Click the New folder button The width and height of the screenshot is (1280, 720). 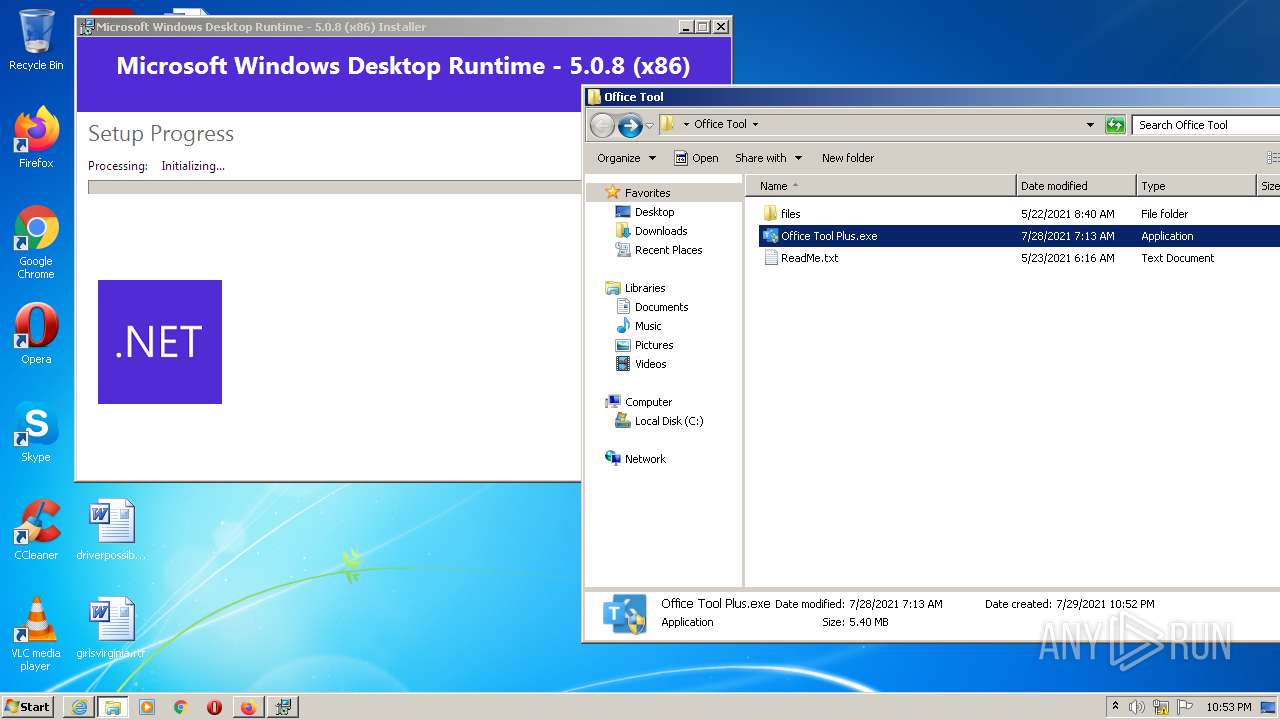pos(848,158)
